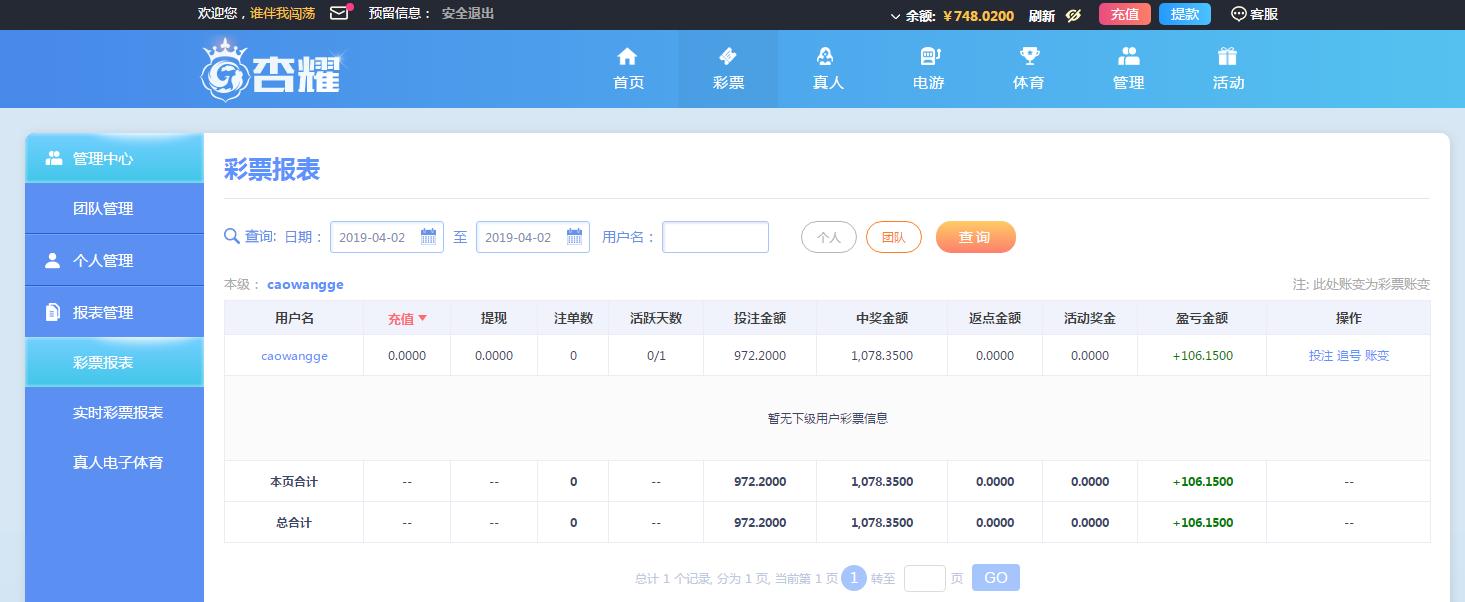
Task: Click the 用户名 username input field
Action: (x=716, y=237)
